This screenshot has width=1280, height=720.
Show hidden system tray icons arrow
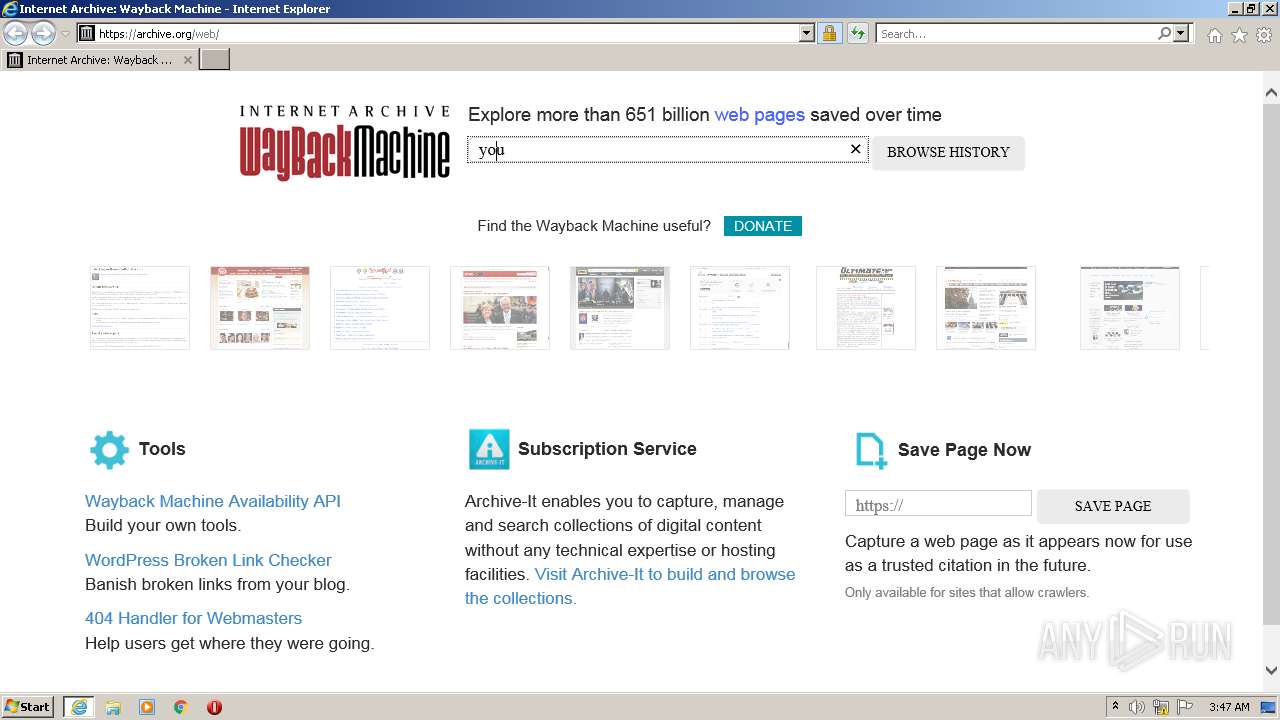tap(1115, 707)
